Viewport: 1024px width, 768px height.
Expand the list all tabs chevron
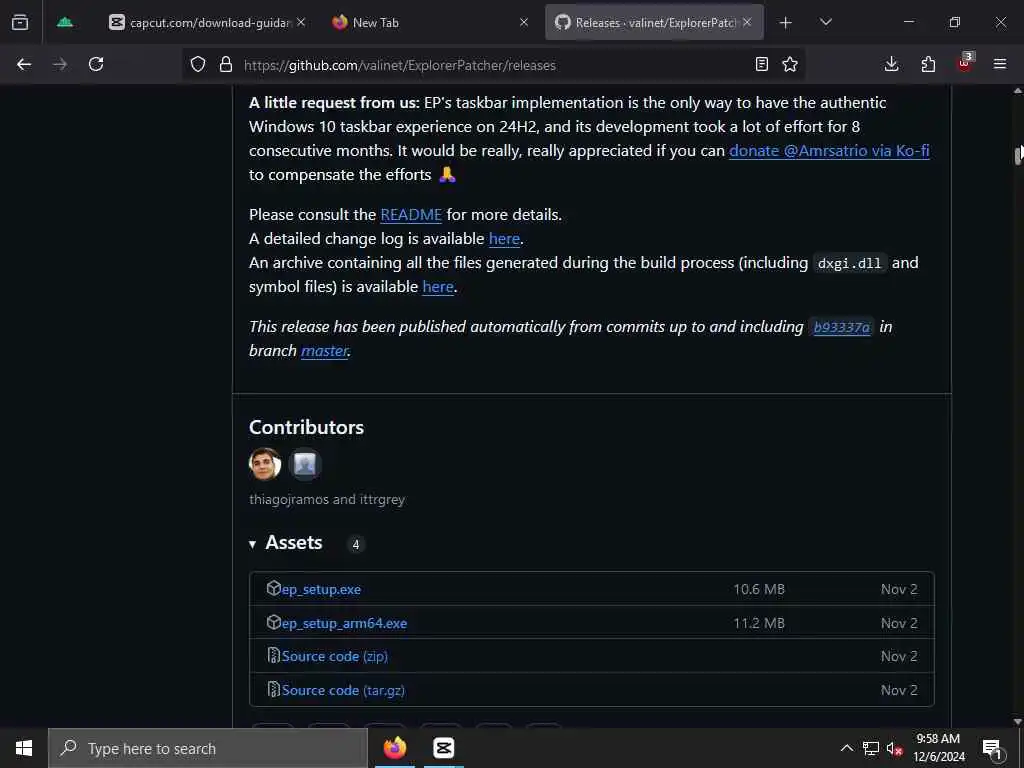point(825,22)
